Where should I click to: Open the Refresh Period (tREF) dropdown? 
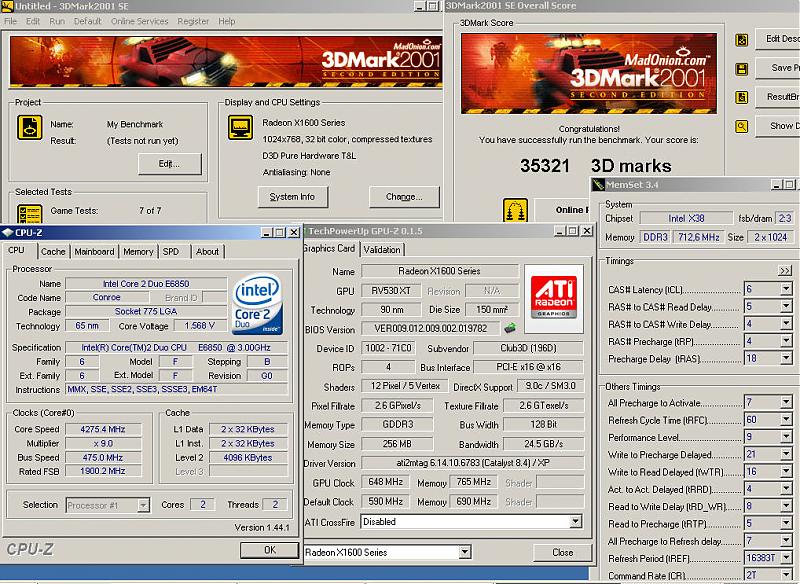click(x=786, y=558)
